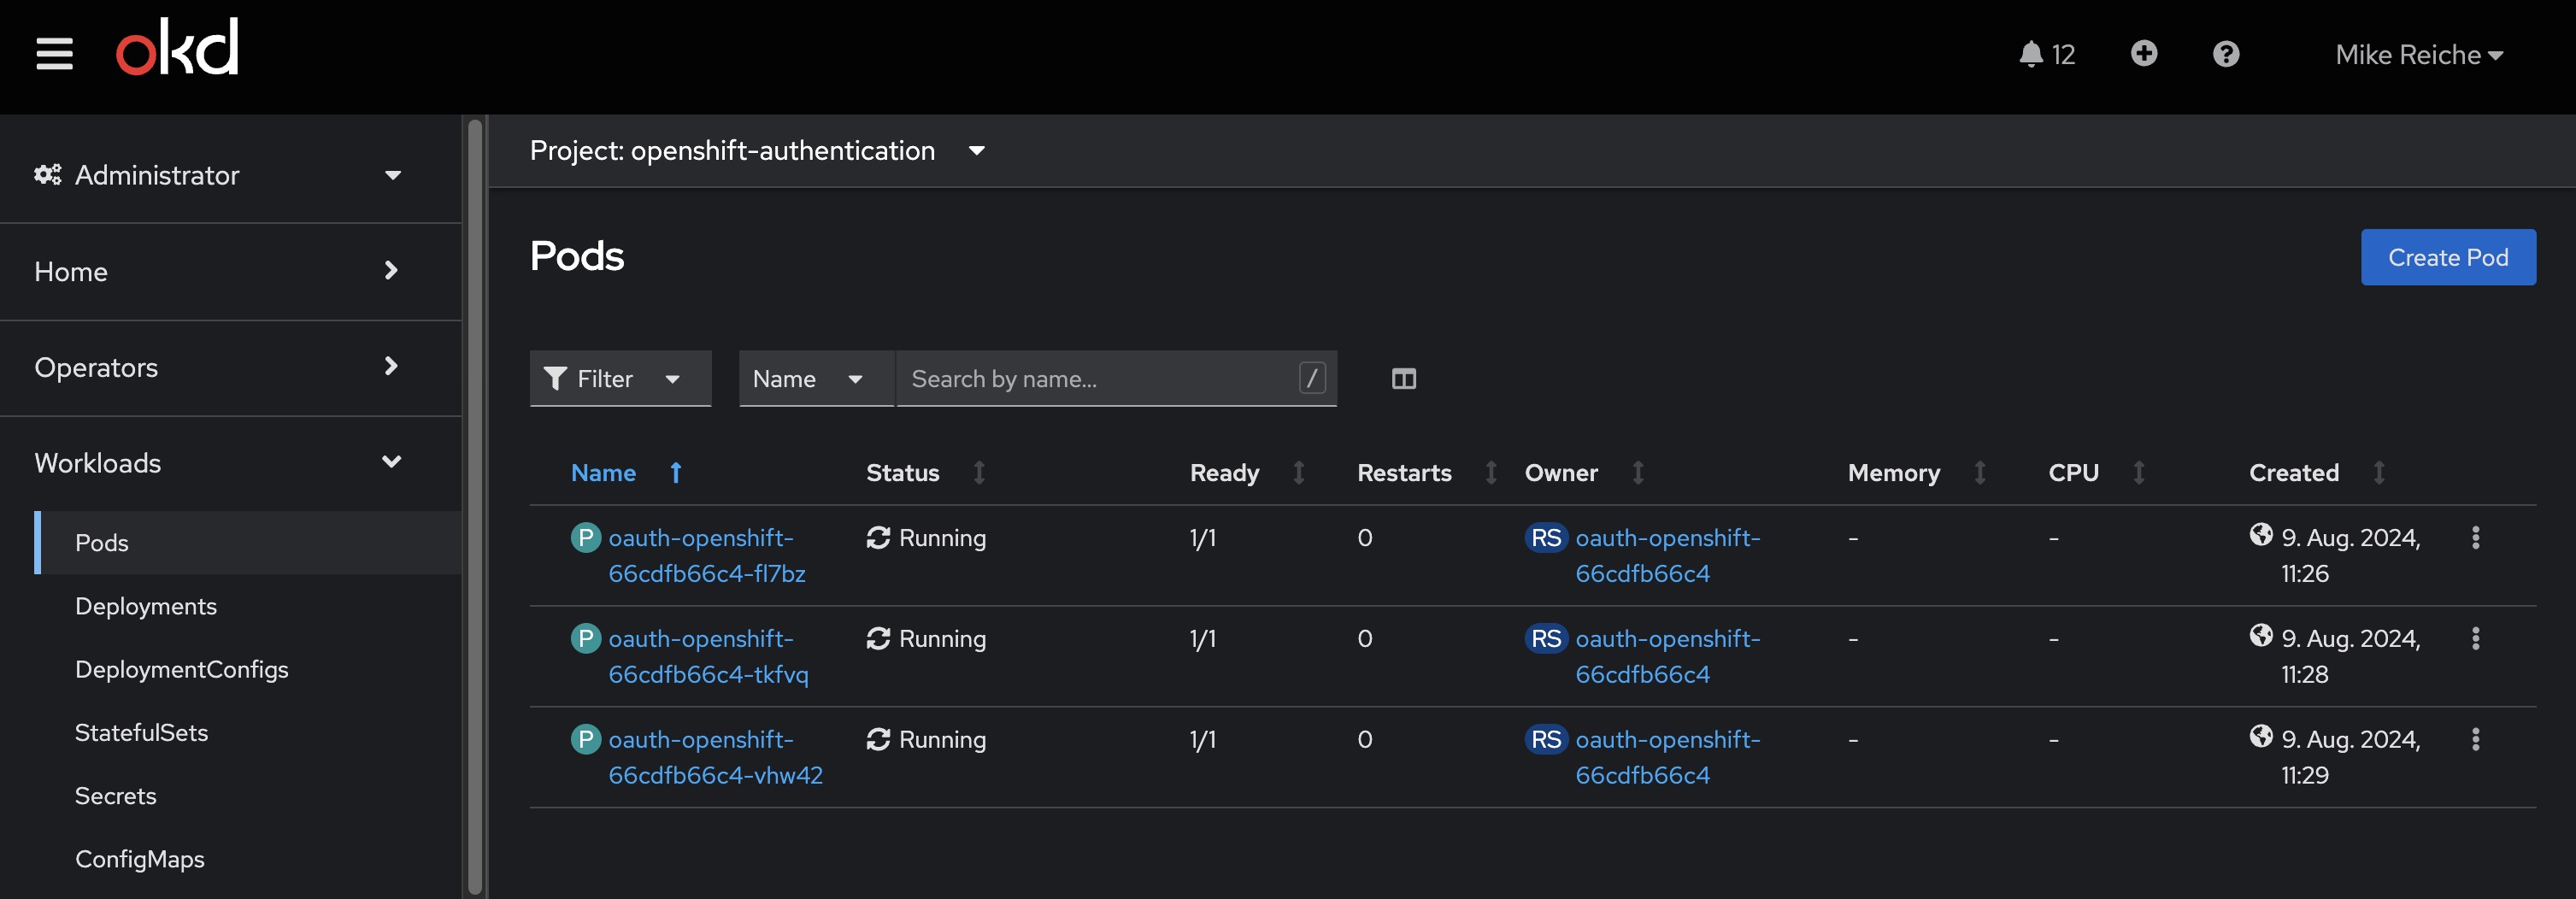The height and width of the screenshot is (899, 2576).
Task: Open the plus import menu icon
Action: 2143,53
